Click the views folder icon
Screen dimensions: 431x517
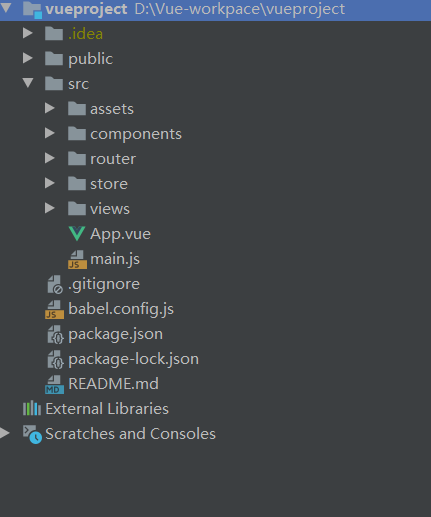[77, 208]
